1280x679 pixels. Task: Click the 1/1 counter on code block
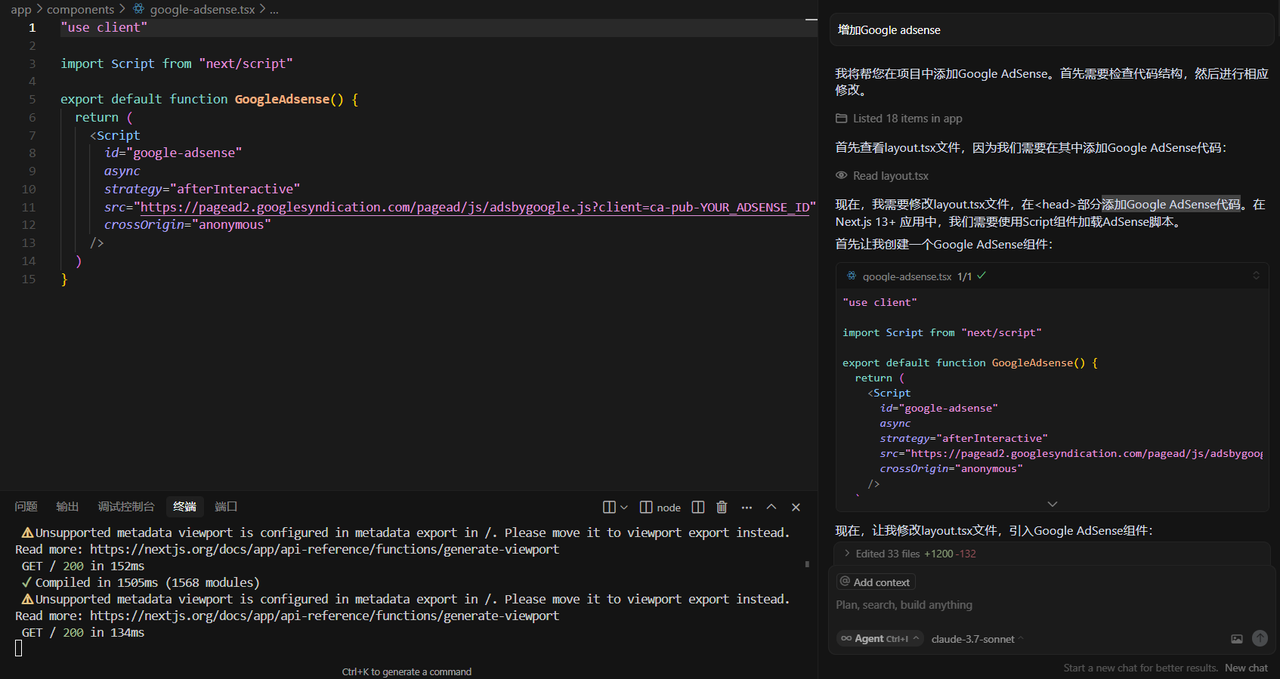pyautogui.click(x=965, y=276)
